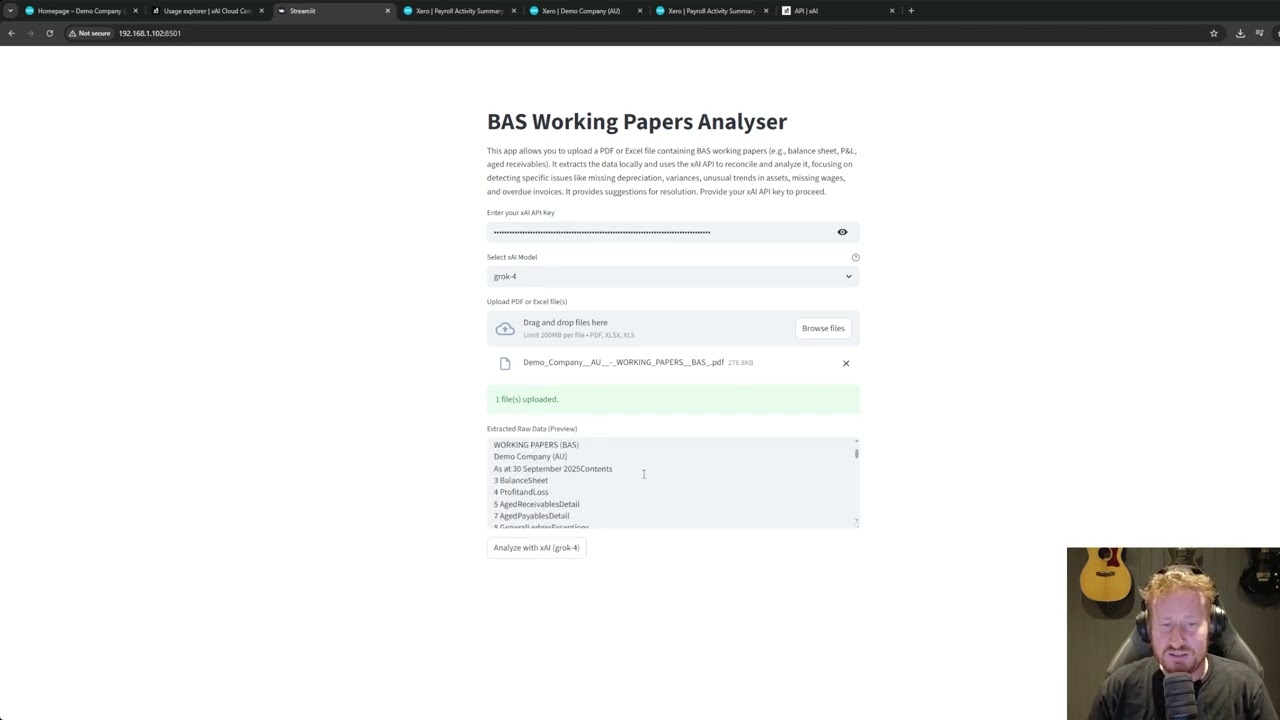
Task: Go back with the browser back arrow
Action: [11, 33]
